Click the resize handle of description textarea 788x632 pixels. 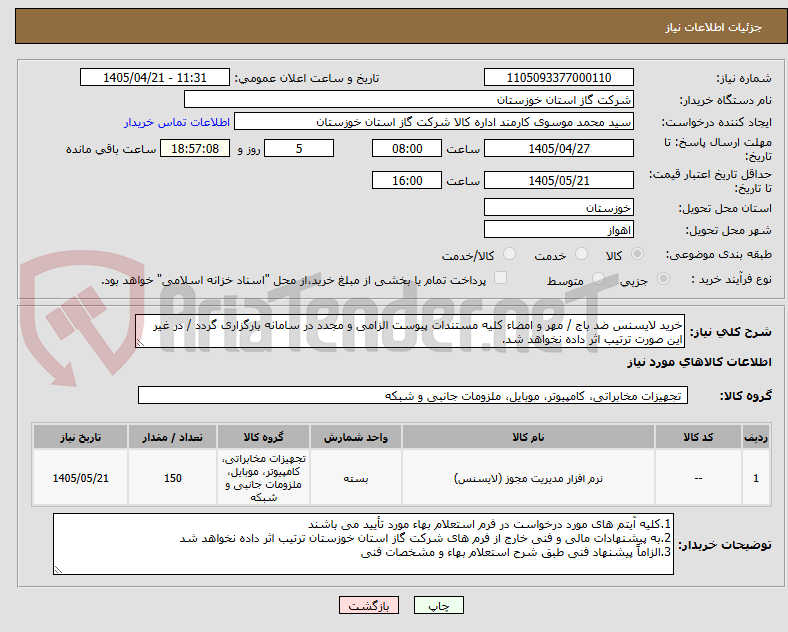140,343
